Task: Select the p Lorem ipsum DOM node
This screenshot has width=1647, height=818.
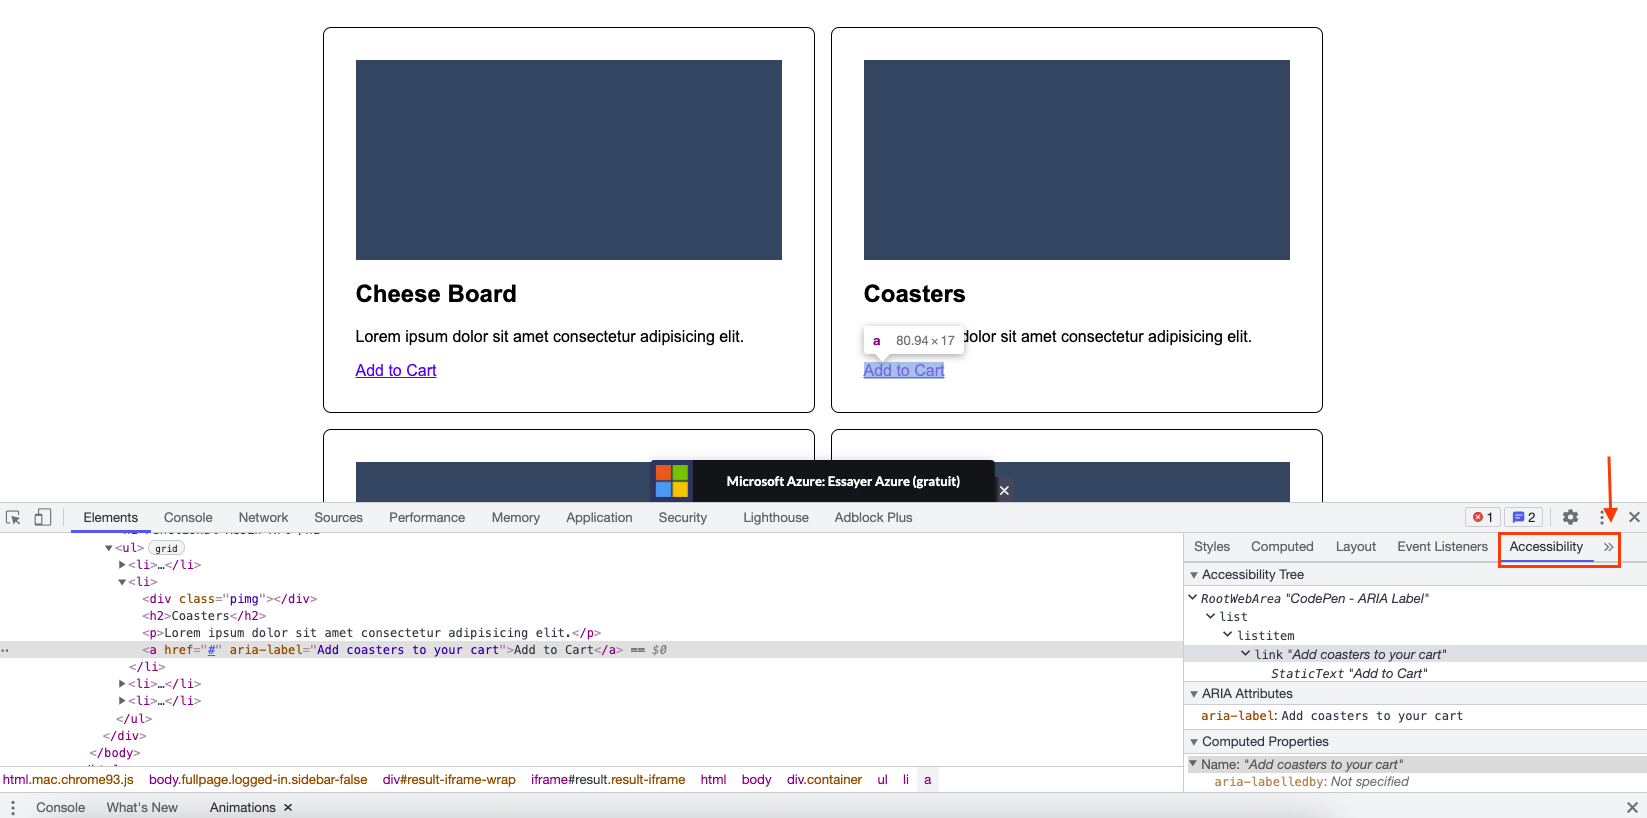Action: pos(371,633)
